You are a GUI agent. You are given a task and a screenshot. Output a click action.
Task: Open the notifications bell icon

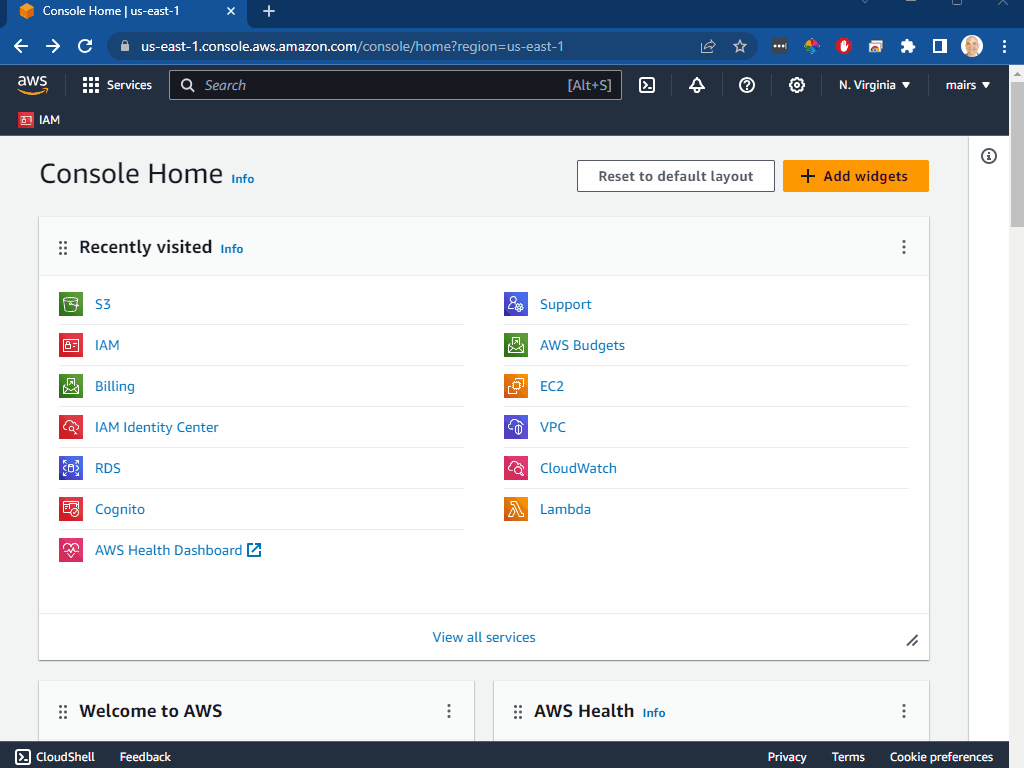pyautogui.click(x=696, y=85)
